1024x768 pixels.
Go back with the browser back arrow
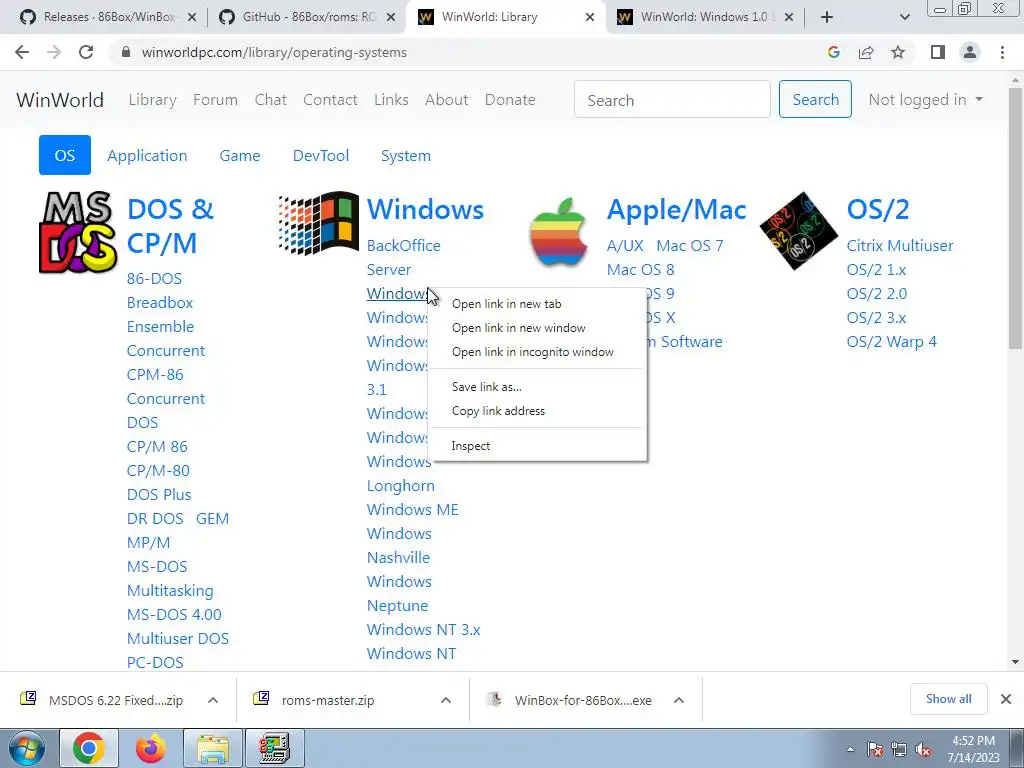(x=22, y=52)
